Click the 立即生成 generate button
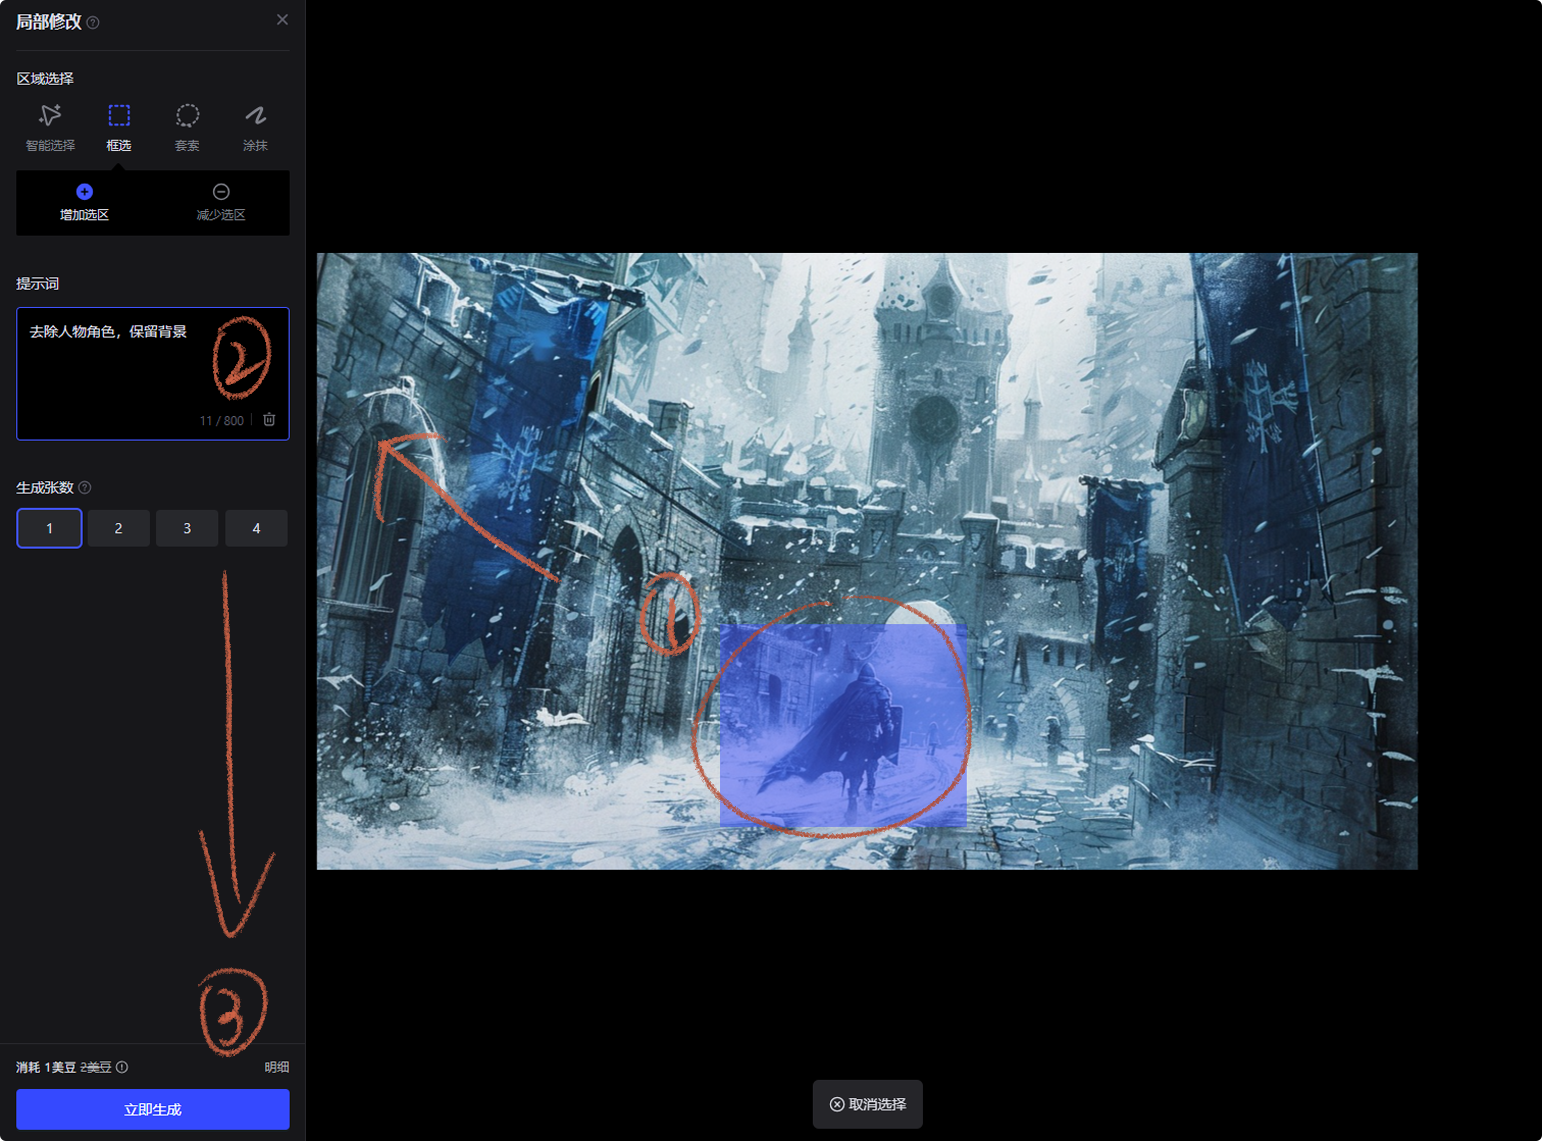 153,1109
